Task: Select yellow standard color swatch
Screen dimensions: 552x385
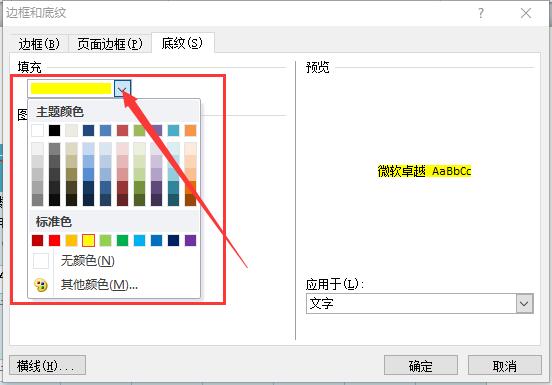Action: click(x=88, y=240)
